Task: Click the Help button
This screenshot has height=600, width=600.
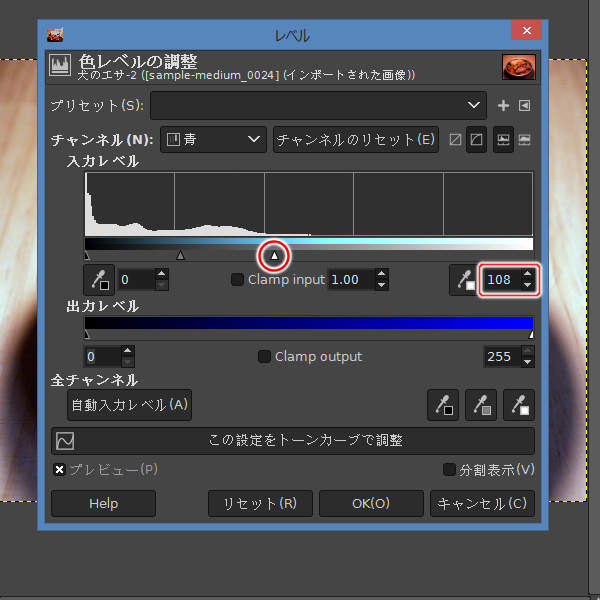Action: click(x=103, y=503)
